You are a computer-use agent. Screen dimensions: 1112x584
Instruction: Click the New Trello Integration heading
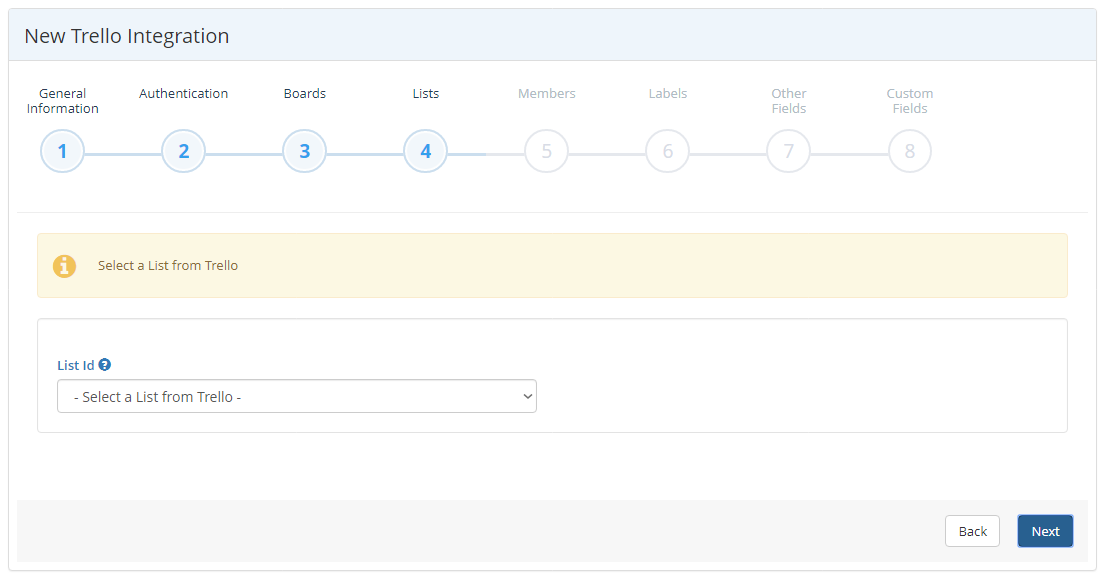pyautogui.click(x=126, y=35)
